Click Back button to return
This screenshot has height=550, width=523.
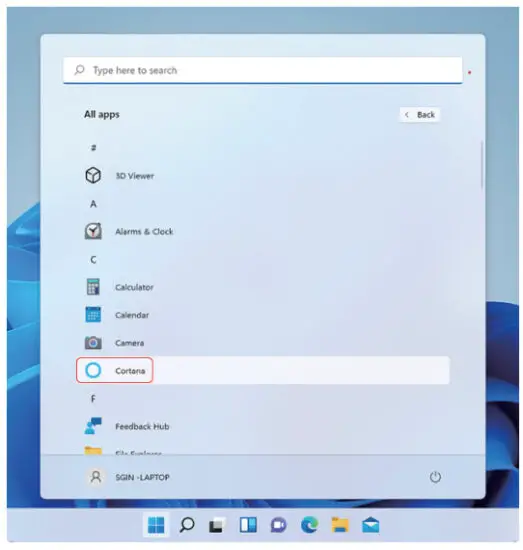point(420,115)
